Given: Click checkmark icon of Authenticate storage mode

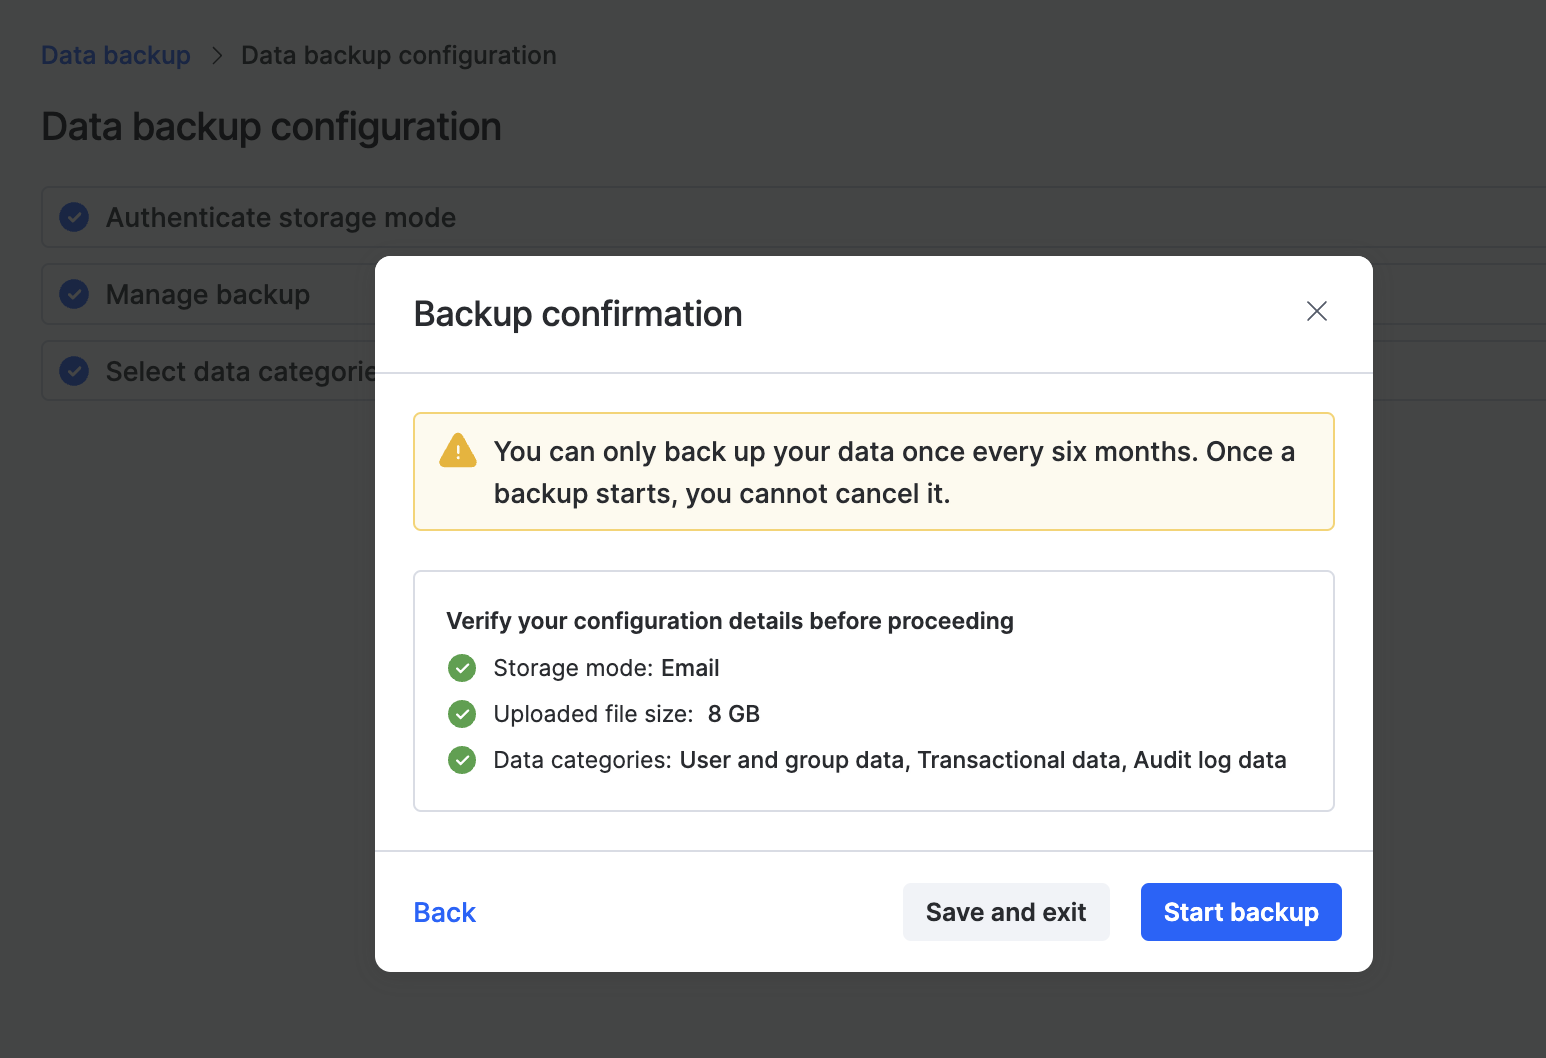Looking at the screenshot, I should point(74,217).
